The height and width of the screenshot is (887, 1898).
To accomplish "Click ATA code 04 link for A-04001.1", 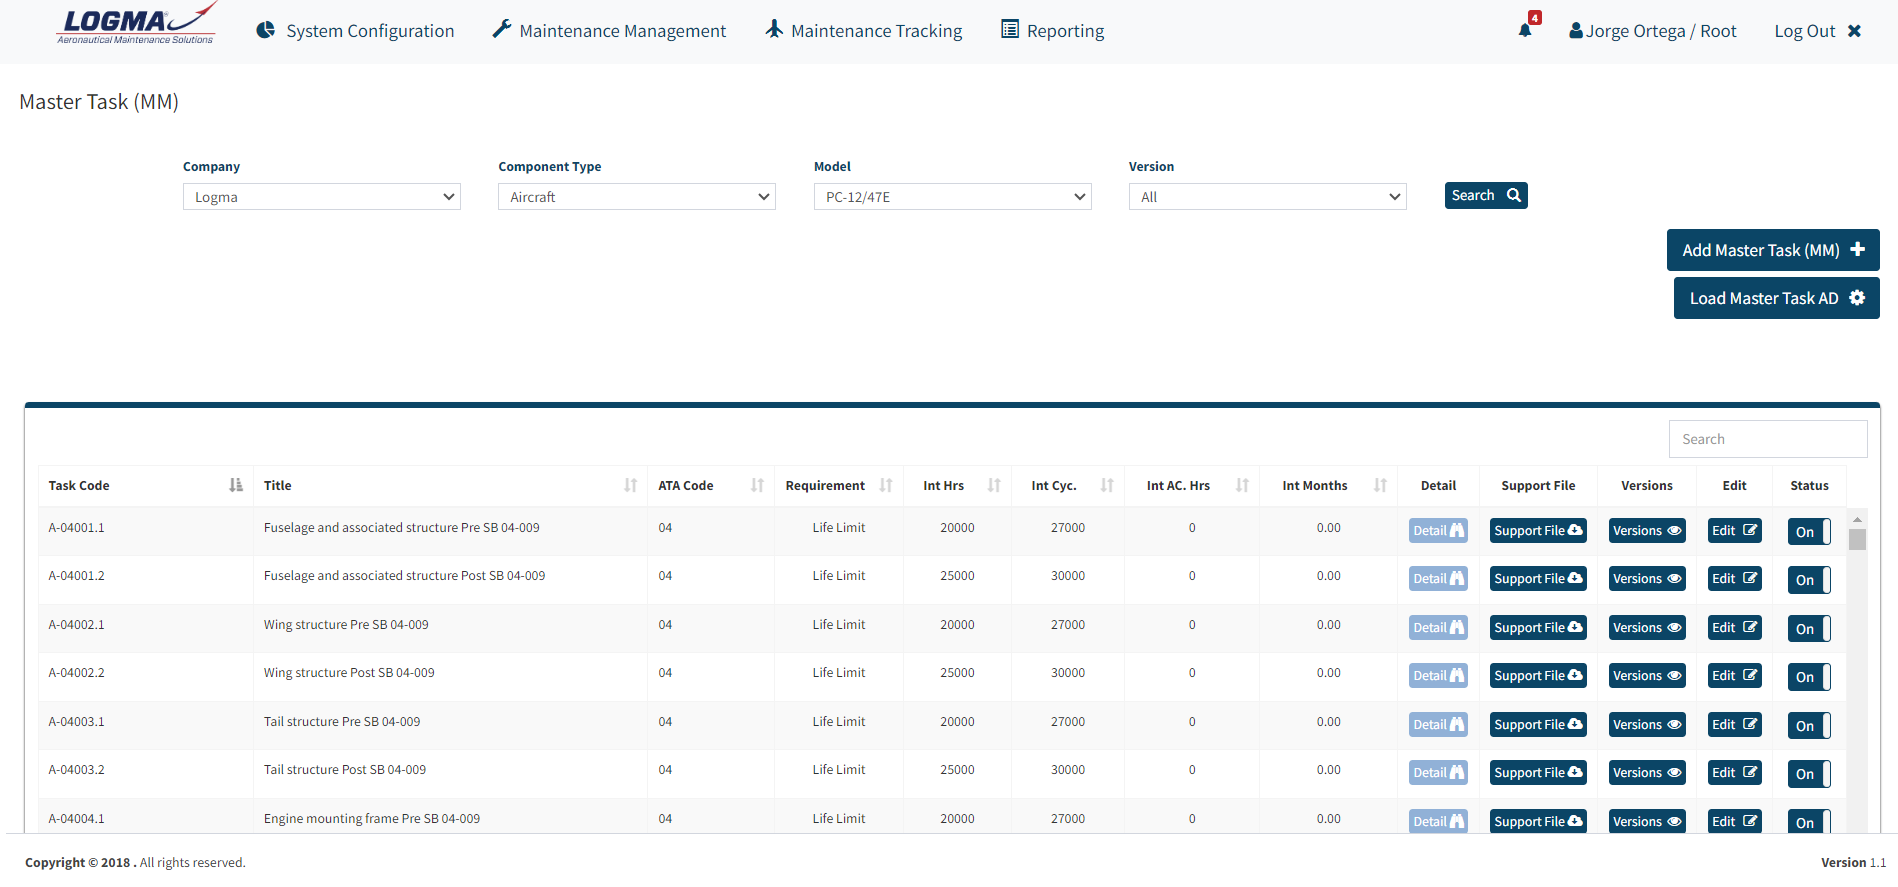I will pos(665,528).
